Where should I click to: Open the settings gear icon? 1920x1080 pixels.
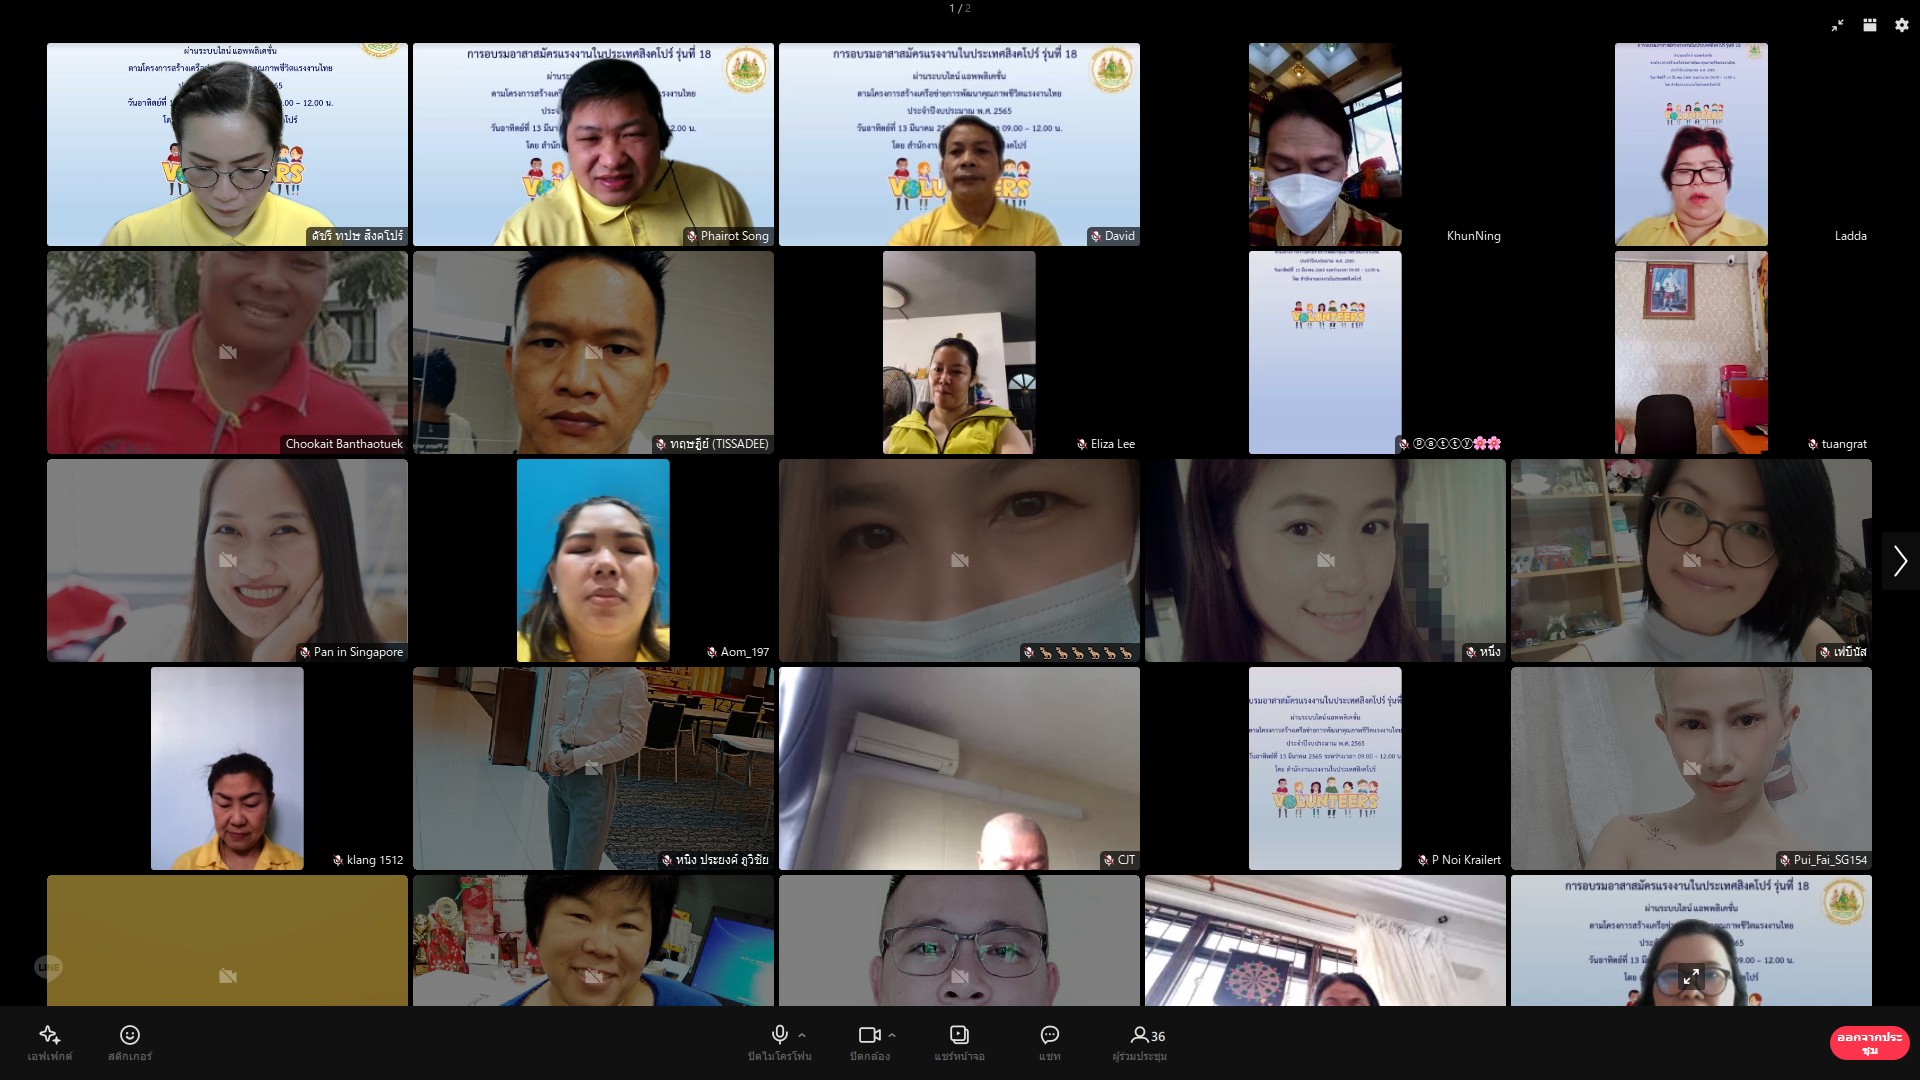1901,26
